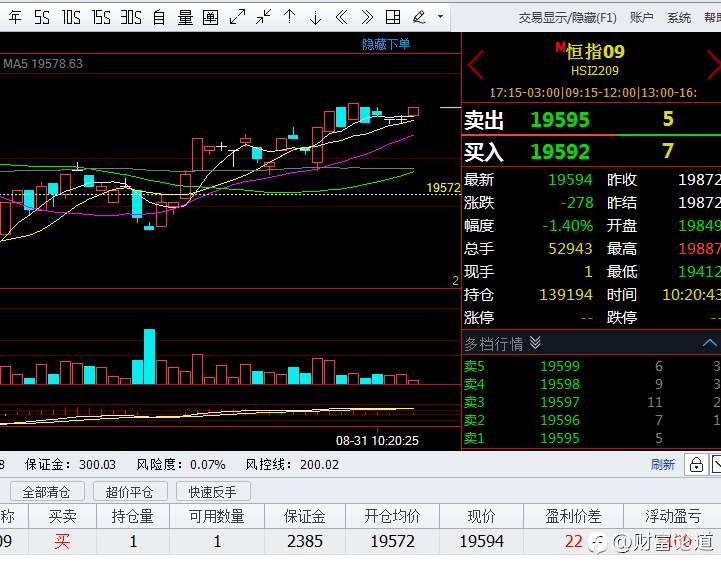Expand the 多档行情 double chevron

click(x=535, y=343)
